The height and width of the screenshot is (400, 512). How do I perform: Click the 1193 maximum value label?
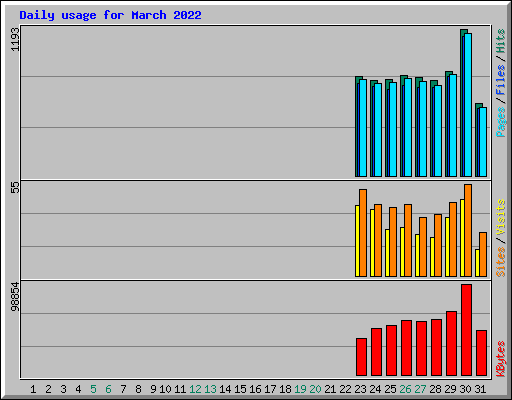click(15, 39)
